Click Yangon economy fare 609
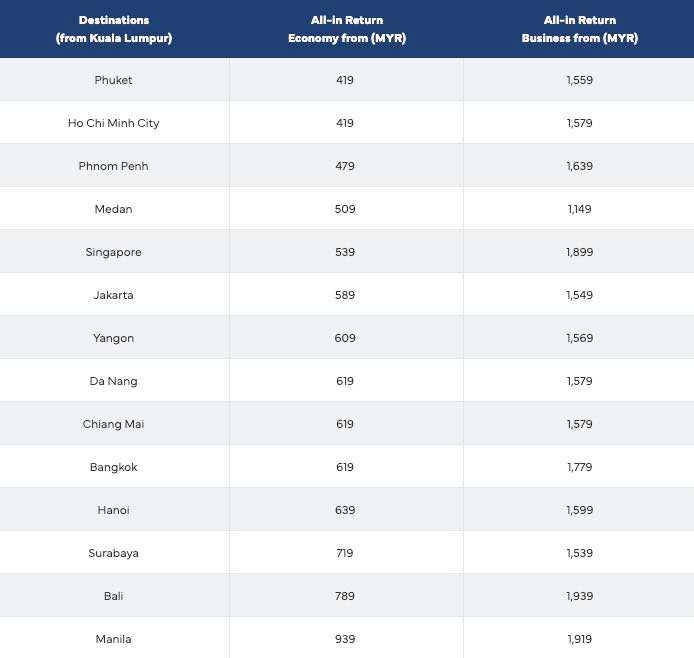 click(x=345, y=338)
